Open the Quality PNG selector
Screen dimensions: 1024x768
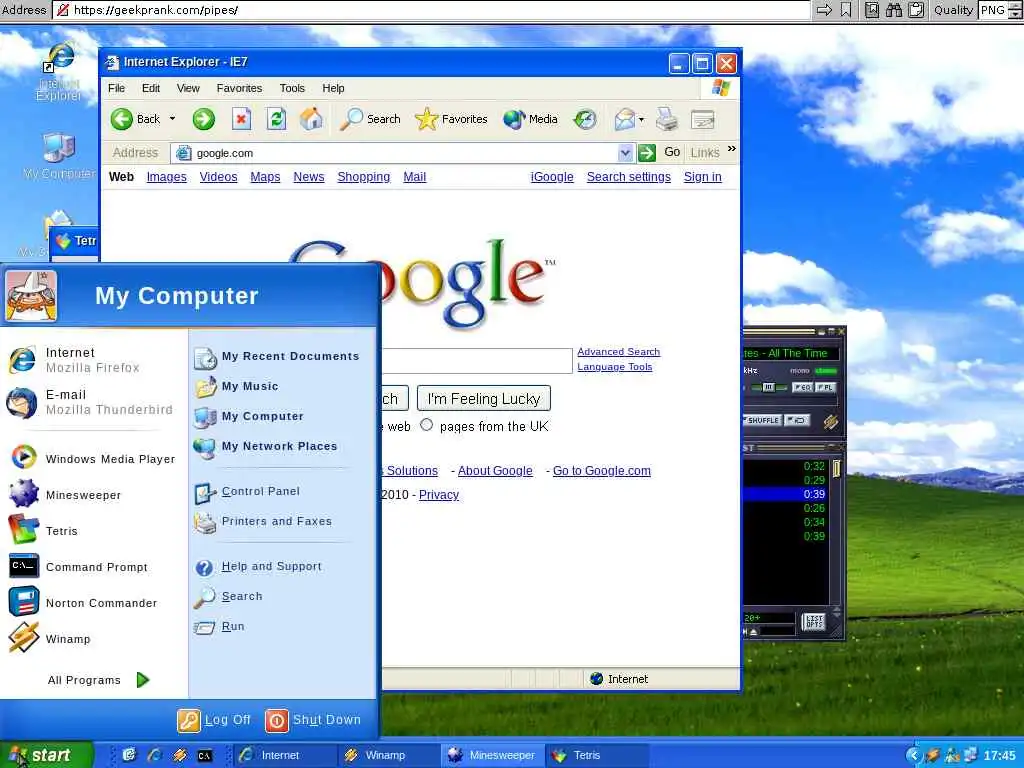(1000, 10)
